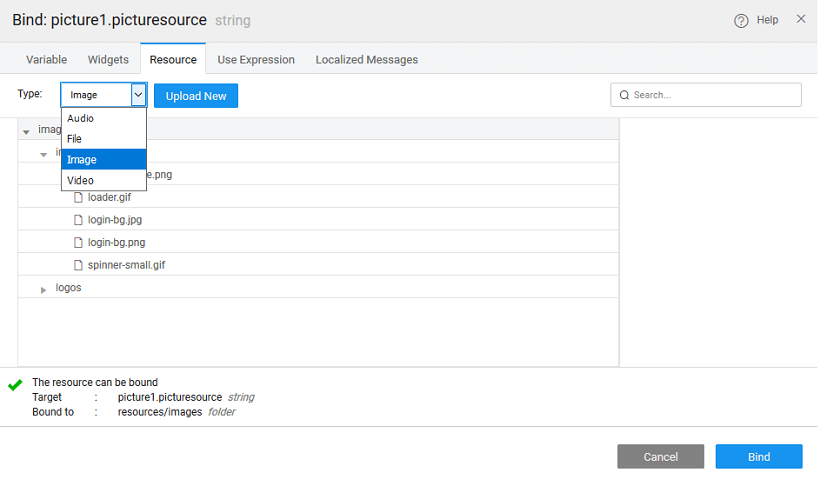Click the file icon beside spinner-small.gif
Viewport: 820px width, 486px height.
click(x=79, y=266)
